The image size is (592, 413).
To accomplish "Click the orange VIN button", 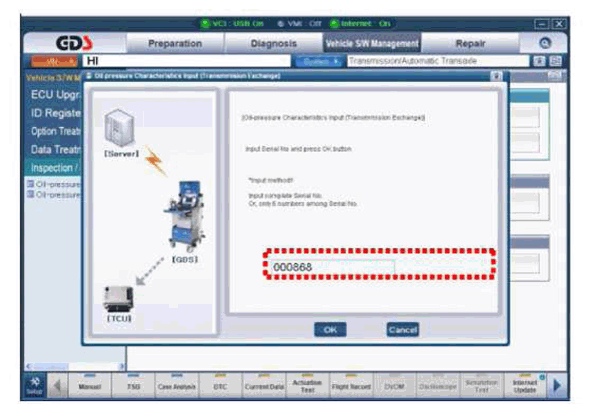I will (x=54, y=61).
